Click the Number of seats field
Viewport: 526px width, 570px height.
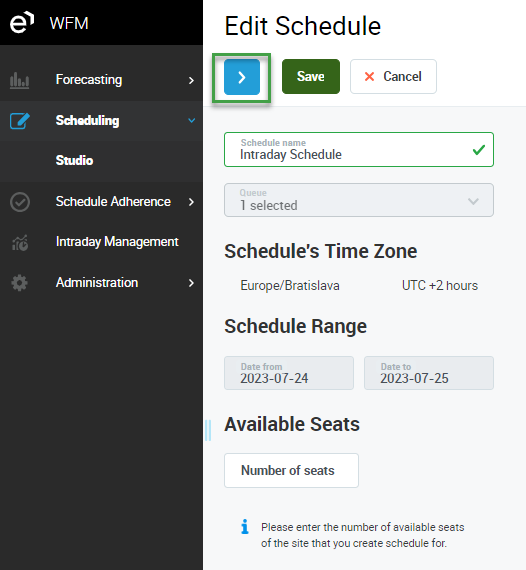pos(292,470)
